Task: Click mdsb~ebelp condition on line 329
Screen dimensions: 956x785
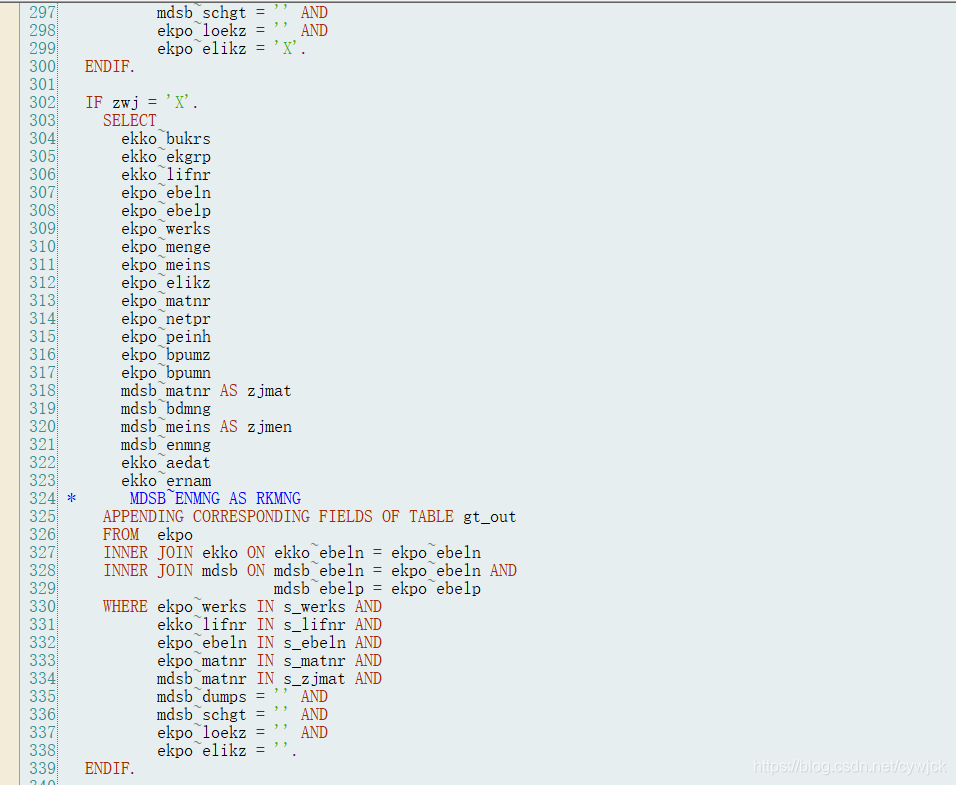Action: (377, 589)
